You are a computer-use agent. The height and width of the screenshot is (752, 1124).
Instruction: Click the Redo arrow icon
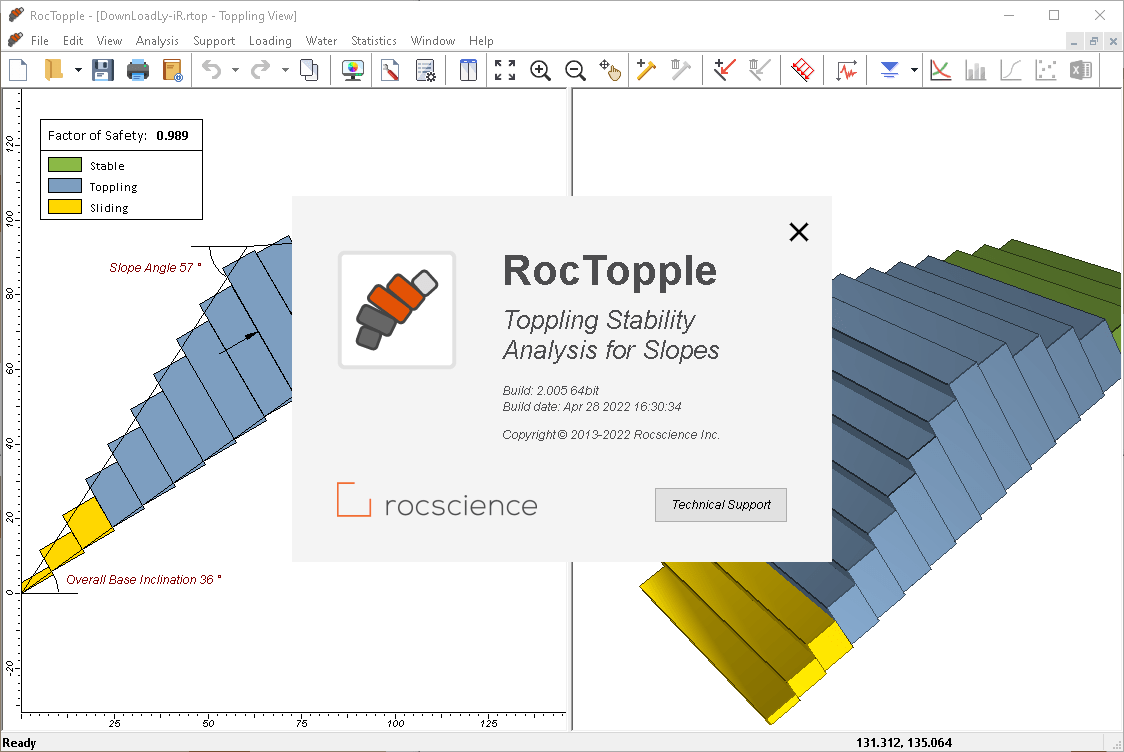pyautogui.click(x=260, y=70)
